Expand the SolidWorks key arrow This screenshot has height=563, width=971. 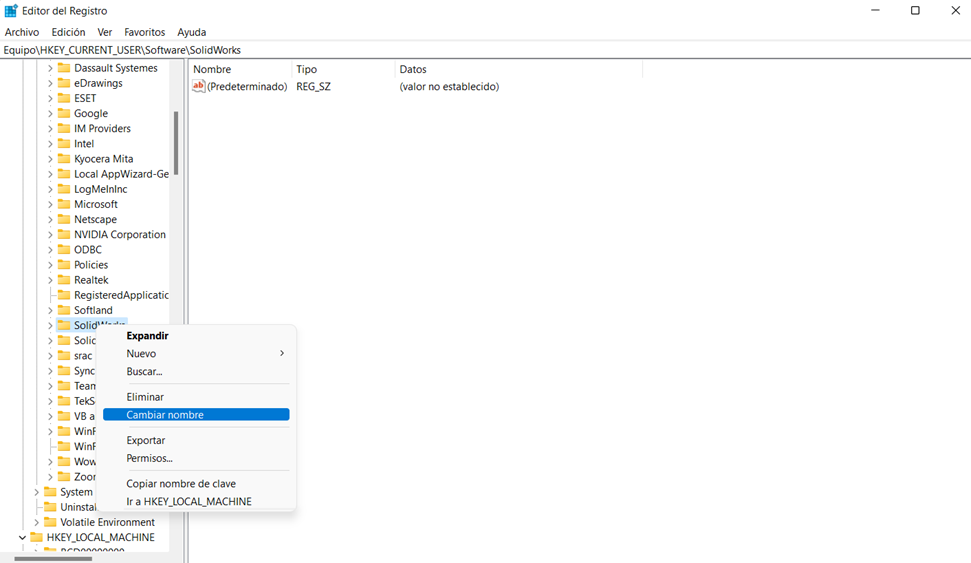click(50, 326)
